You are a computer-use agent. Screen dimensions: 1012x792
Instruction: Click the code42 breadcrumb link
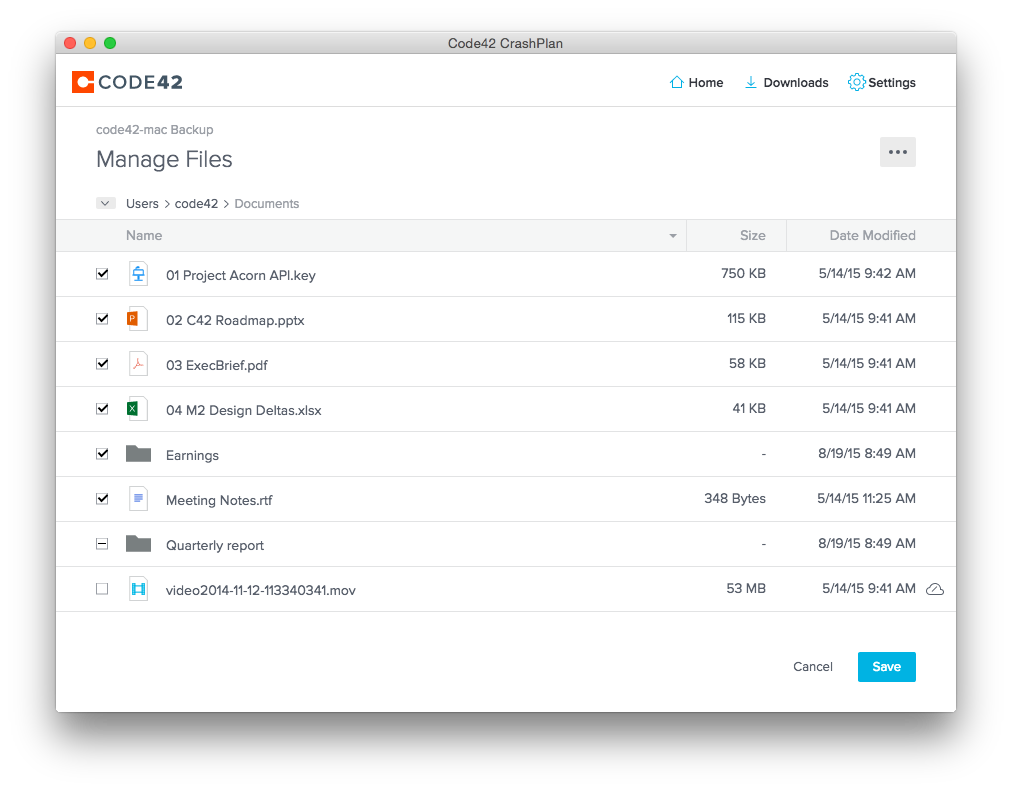pyautogui.click(x=196, y=203)
